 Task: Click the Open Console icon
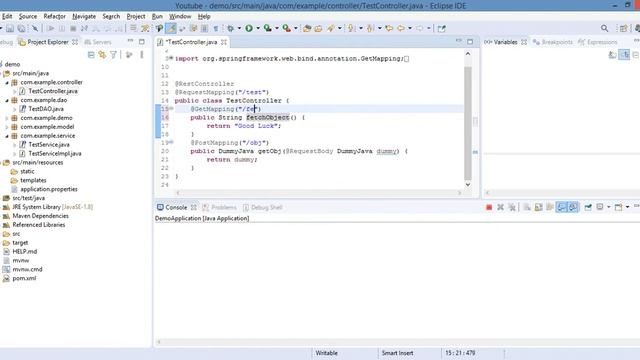[618, 207]
